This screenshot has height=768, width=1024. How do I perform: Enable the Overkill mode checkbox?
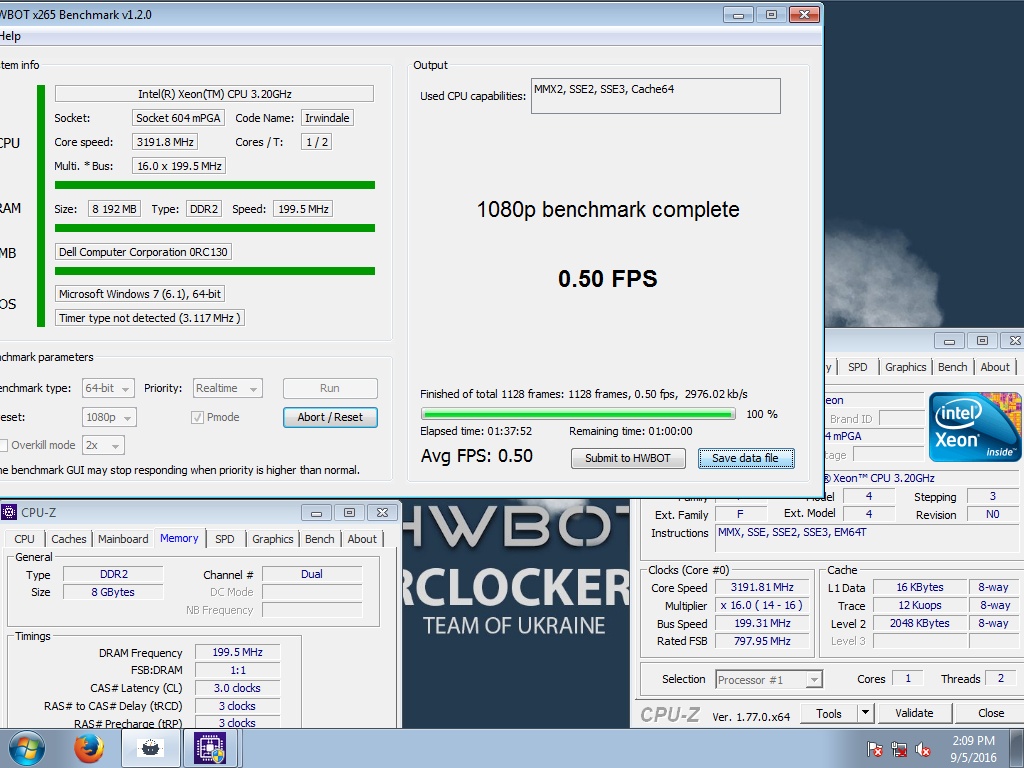click(x=3, y=445)
